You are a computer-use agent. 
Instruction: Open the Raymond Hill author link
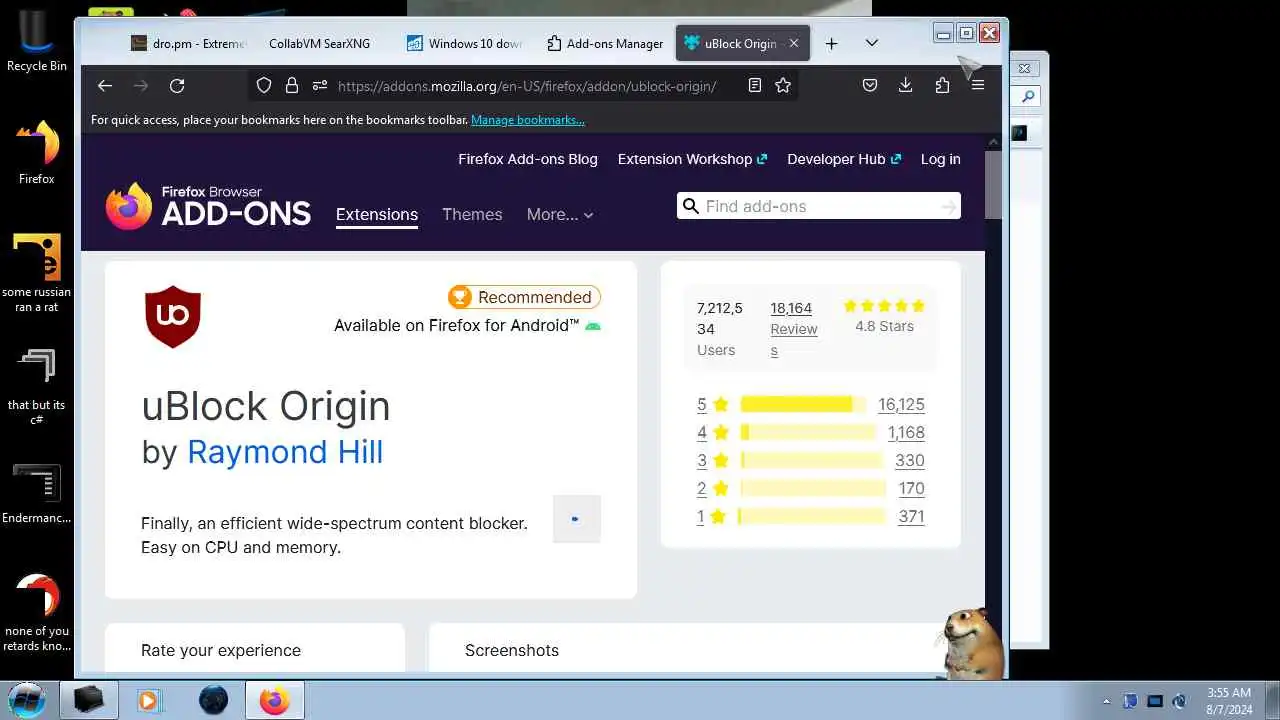tap(285, 452)
